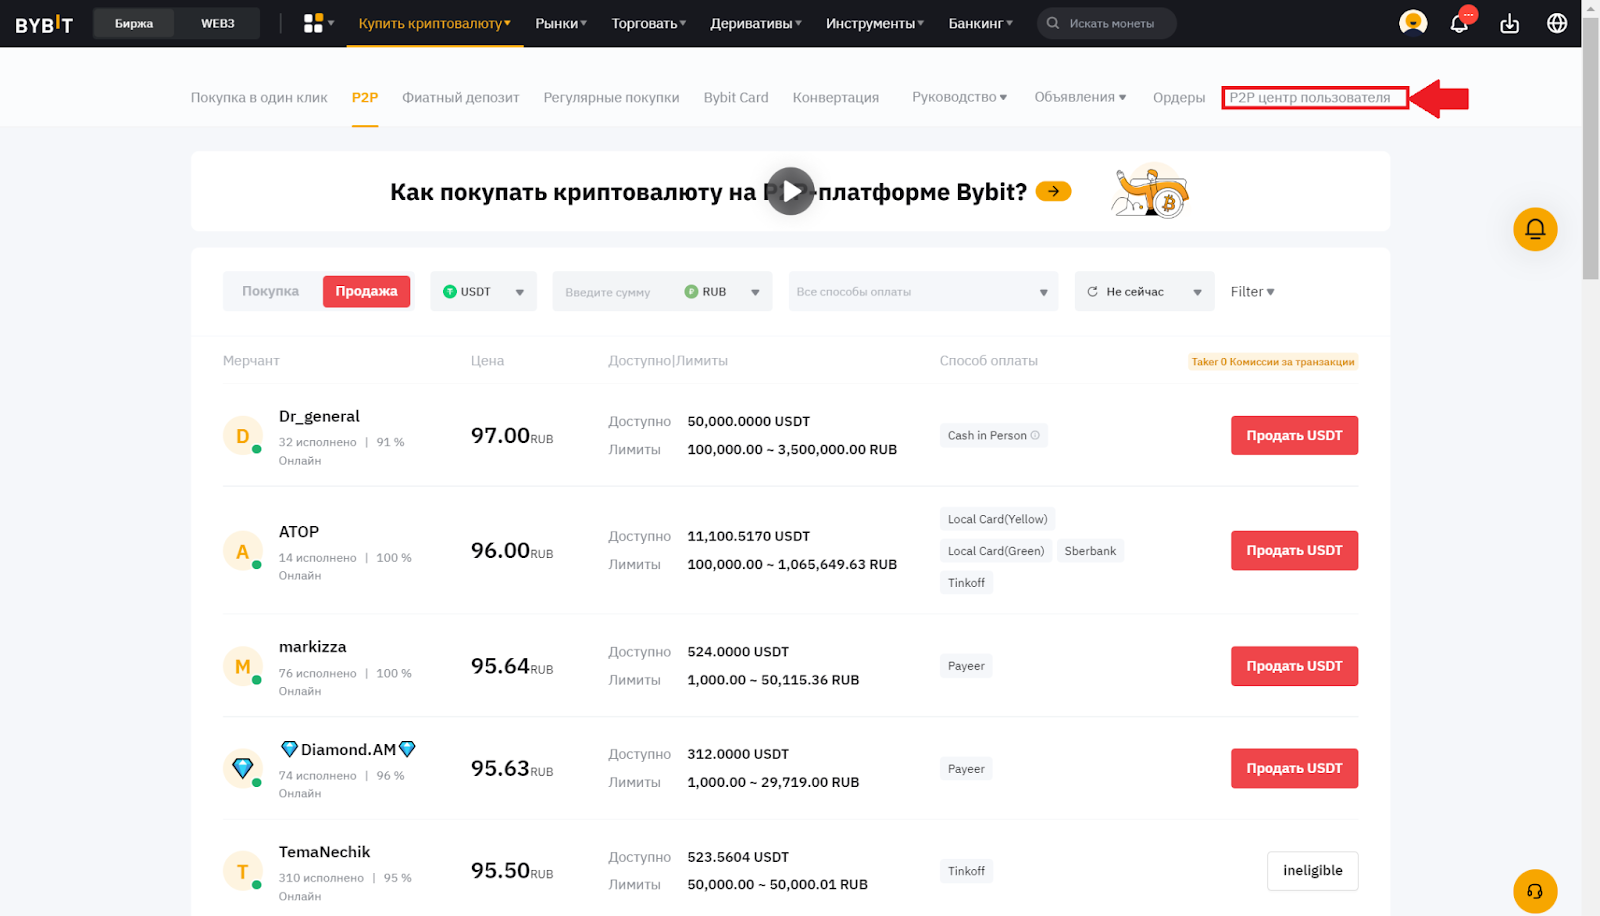Click TemaNechik merchant avatar
Viewport: 1600px width, 916px height.
[x=242, y=871]
